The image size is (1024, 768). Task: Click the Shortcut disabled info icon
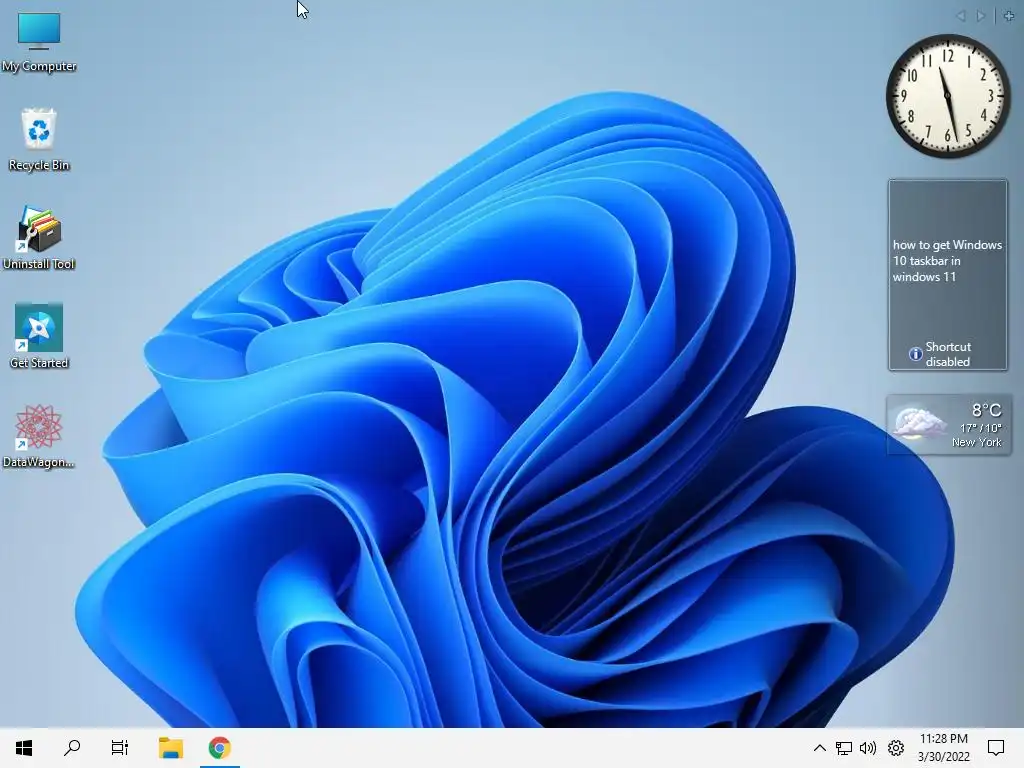tap(916, 354)
